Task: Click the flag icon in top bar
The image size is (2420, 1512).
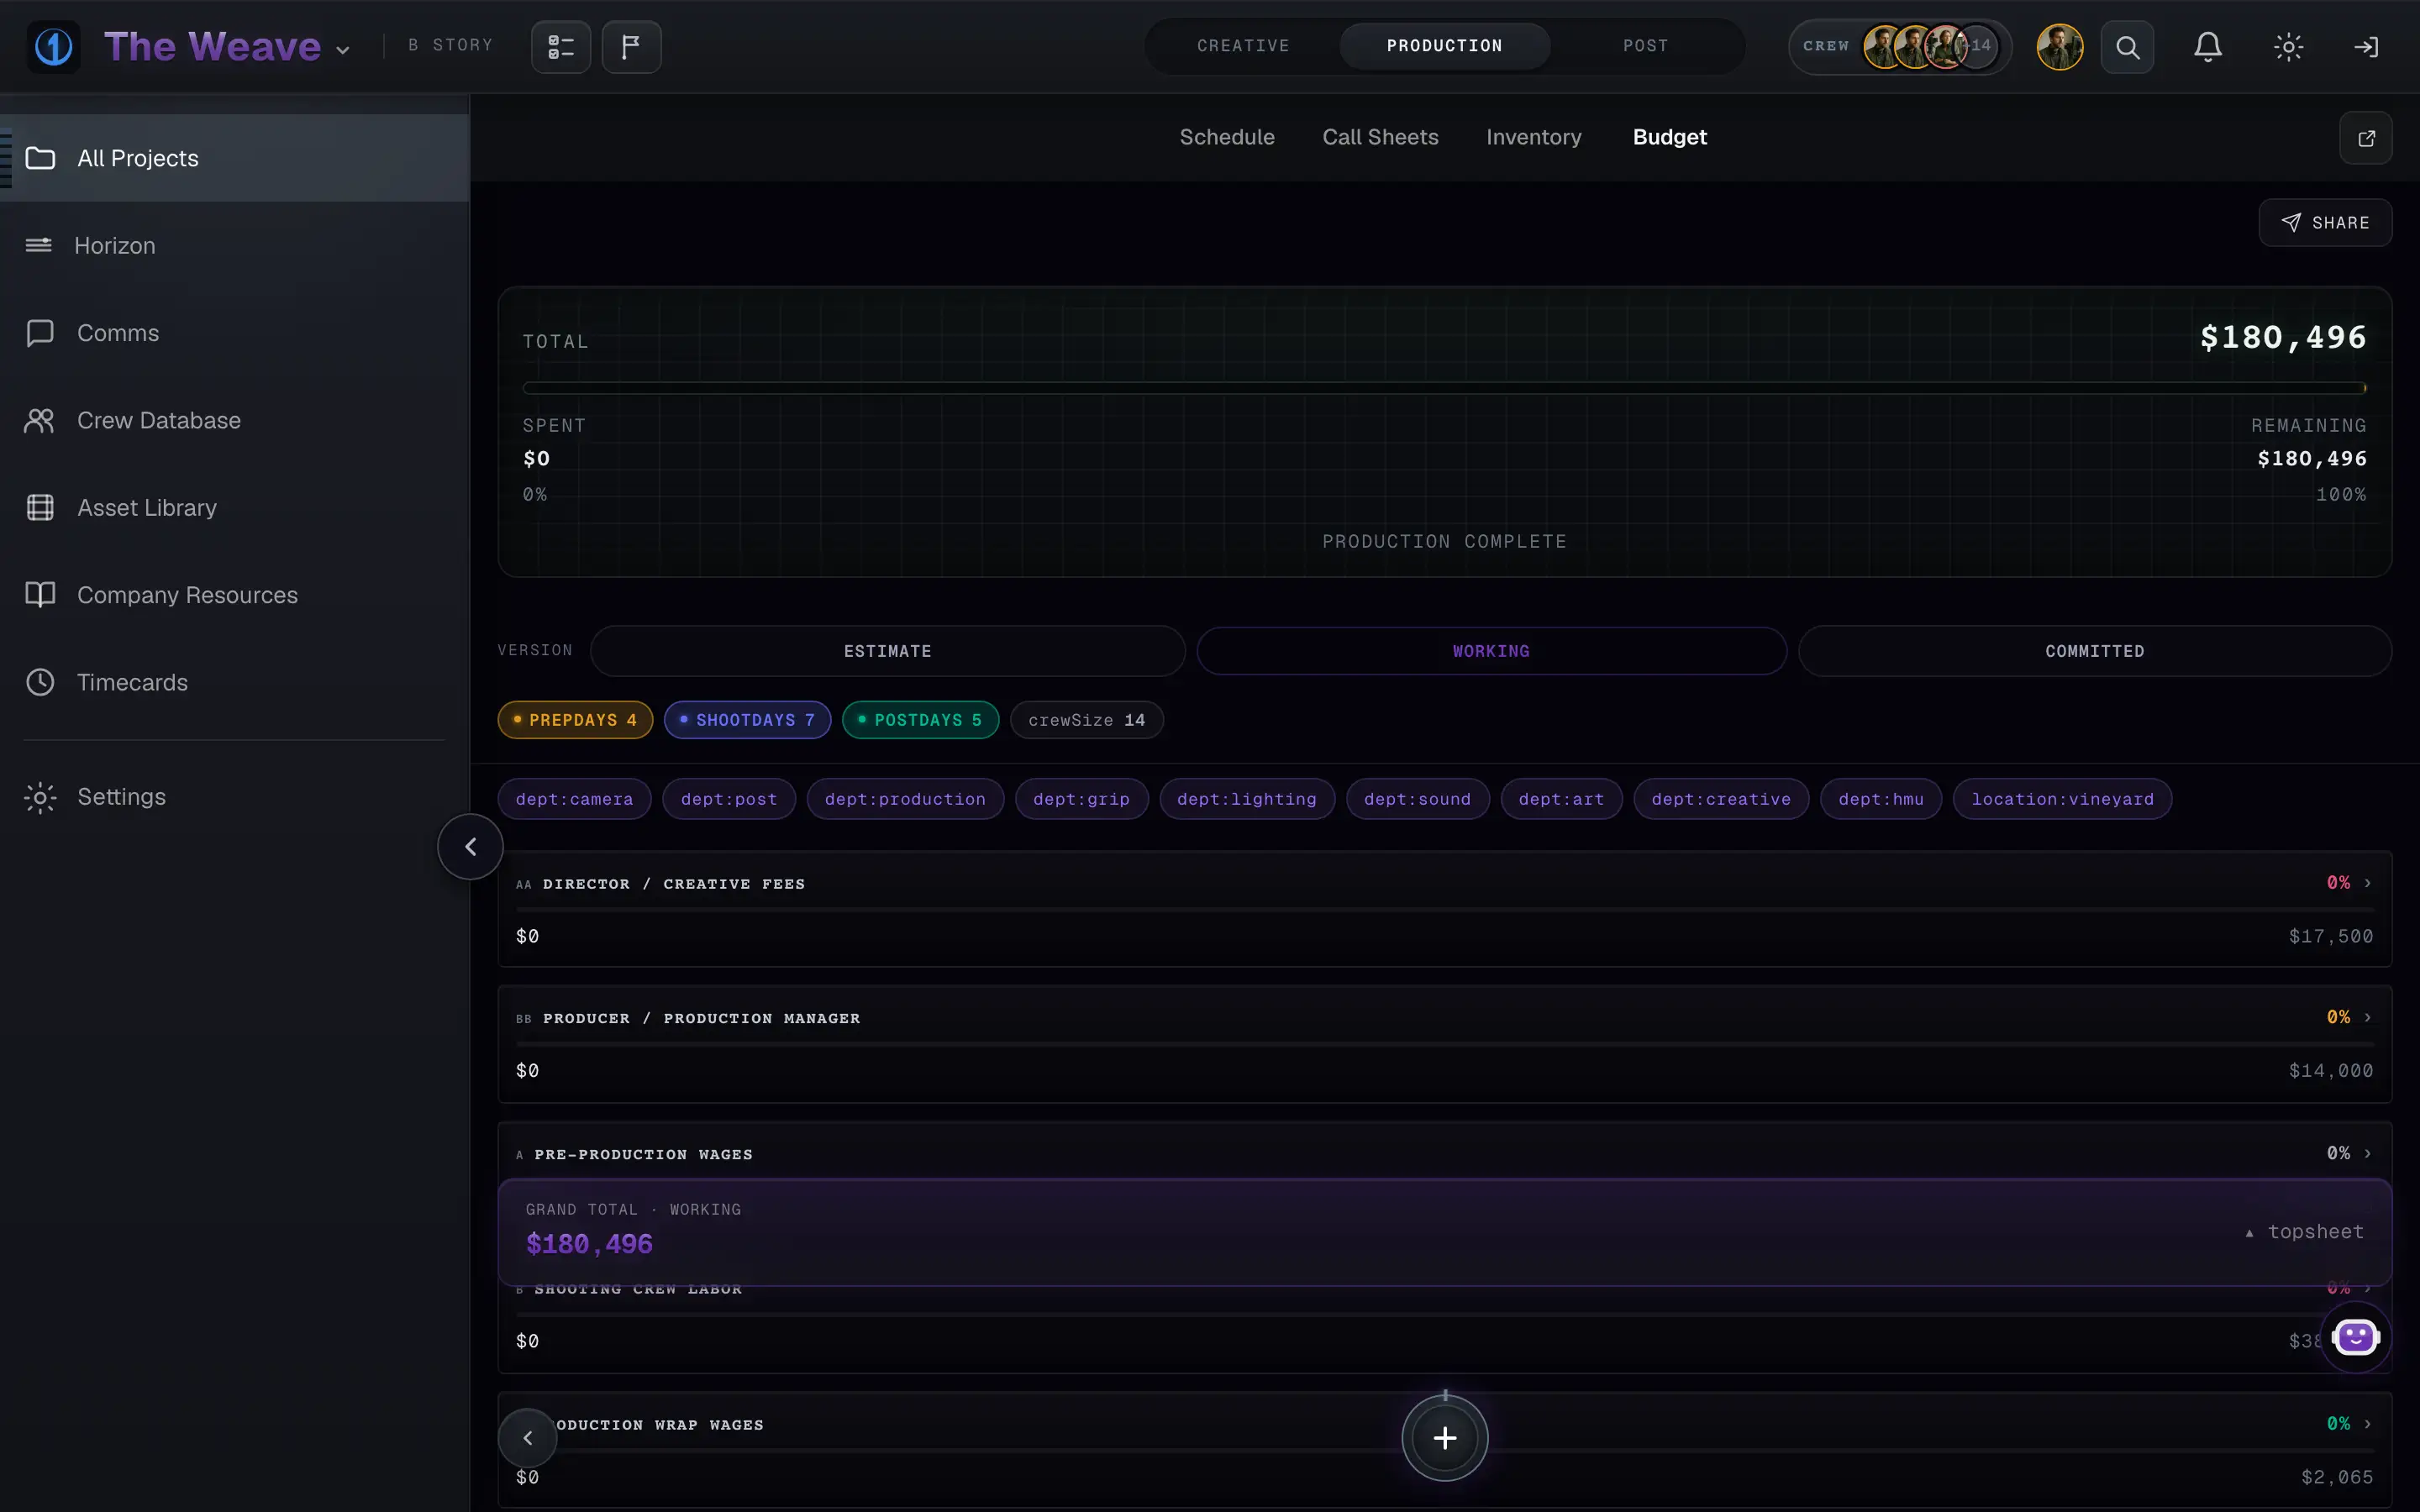Action: (x=631, y=47)
